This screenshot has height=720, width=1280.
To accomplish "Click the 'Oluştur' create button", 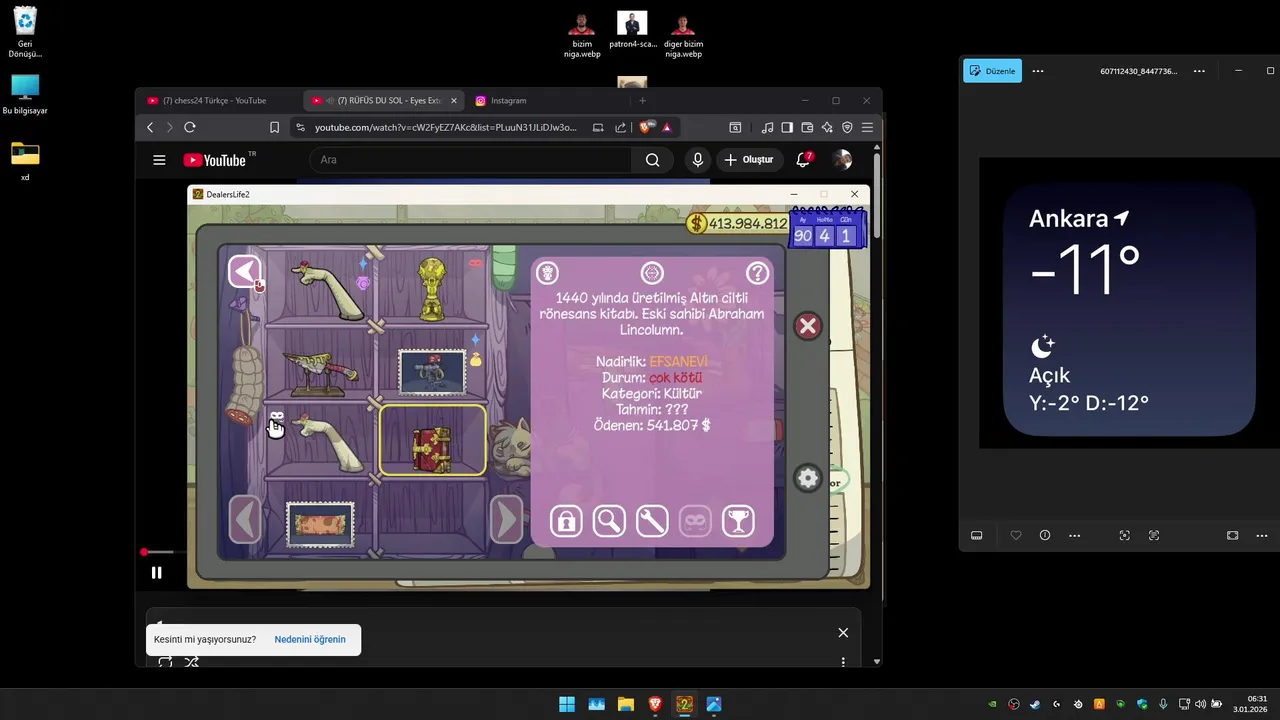I will 749,160.
